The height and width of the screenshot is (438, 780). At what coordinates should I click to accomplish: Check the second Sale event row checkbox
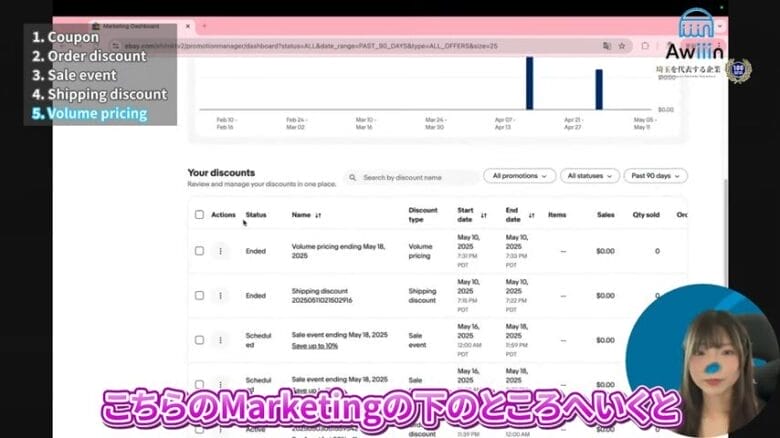(x=199, y=384)
